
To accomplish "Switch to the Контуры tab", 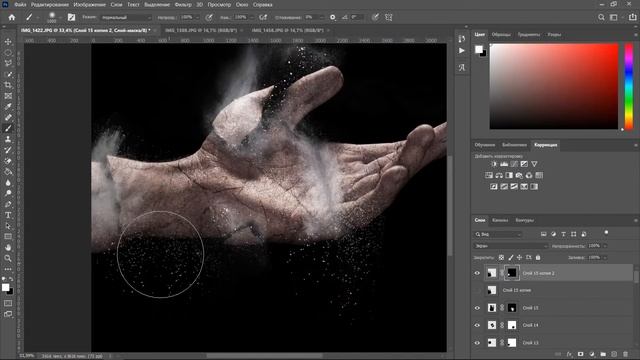I will pyautogui.click(x=524, y=220).
